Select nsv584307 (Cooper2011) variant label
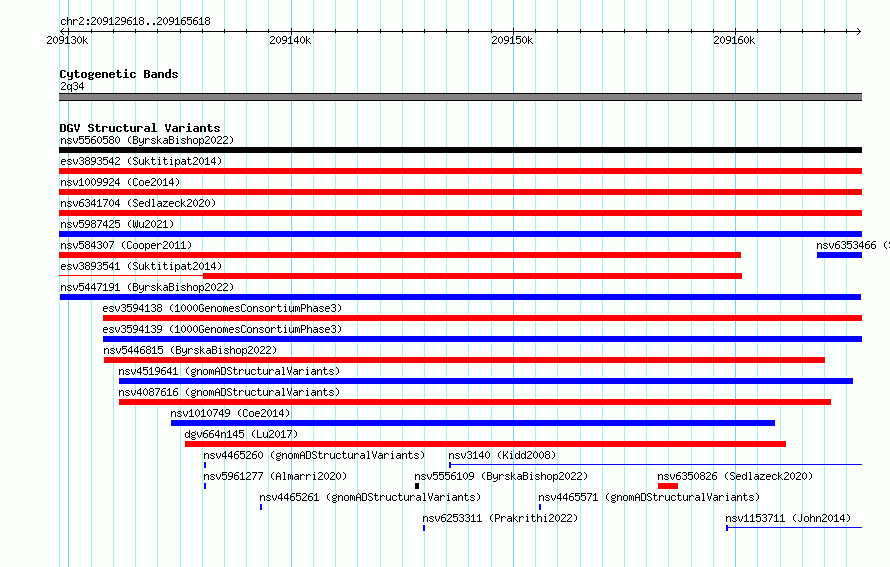Screen dimensions: 890x567 pos(126,245)
